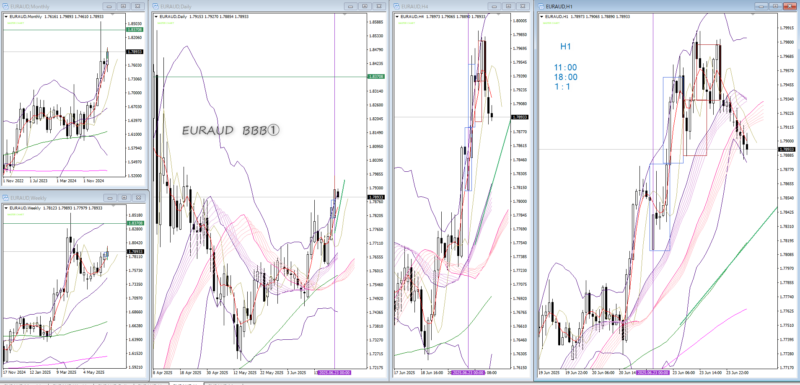The height and width of the screenshot is (385, 800).
Task: Minimize the EURAUD,Daily chart window
Action: pyautogui.click(x=350, y=6)
